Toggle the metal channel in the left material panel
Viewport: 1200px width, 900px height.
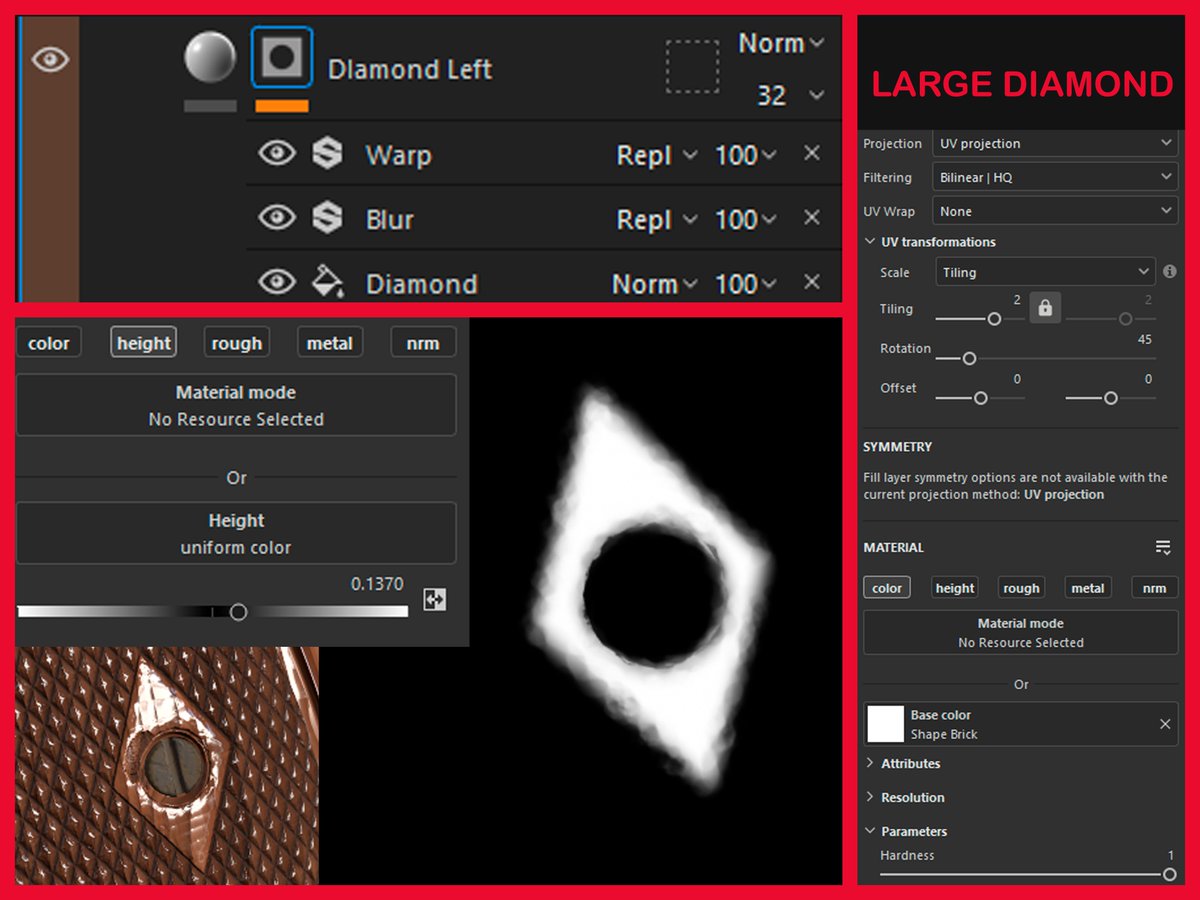click(330, 343)
